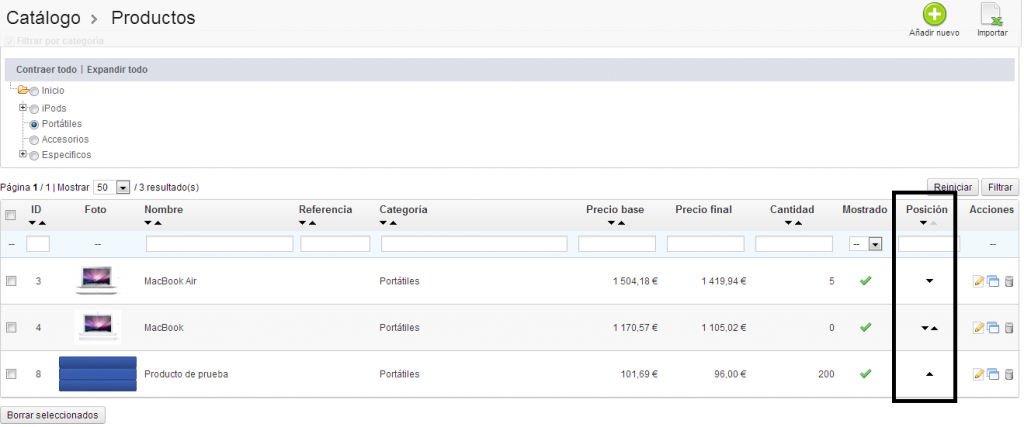Click the Expandir todo link

[117, 70]
